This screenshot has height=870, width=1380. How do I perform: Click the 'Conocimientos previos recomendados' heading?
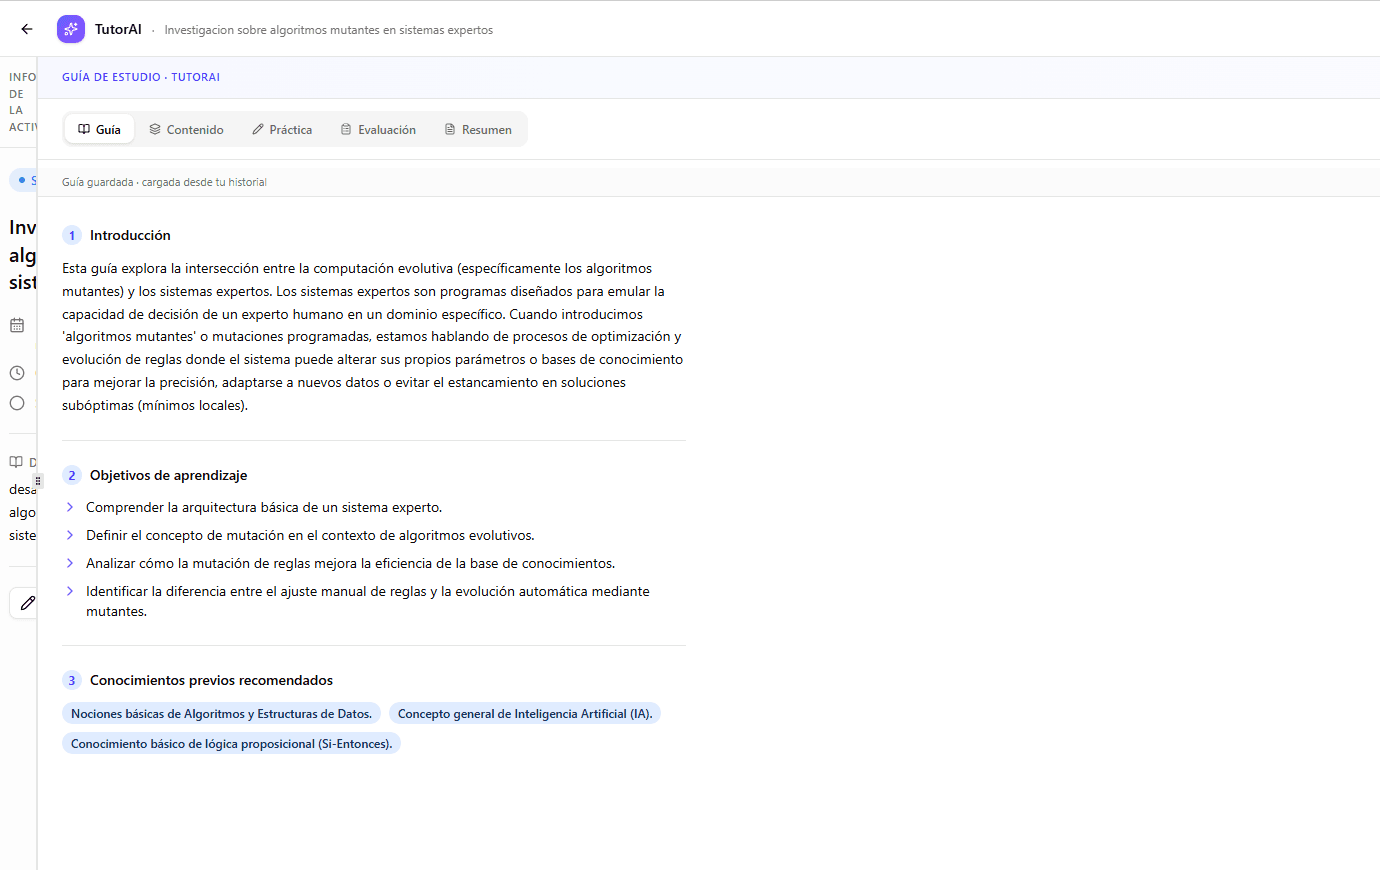point(211,680)
